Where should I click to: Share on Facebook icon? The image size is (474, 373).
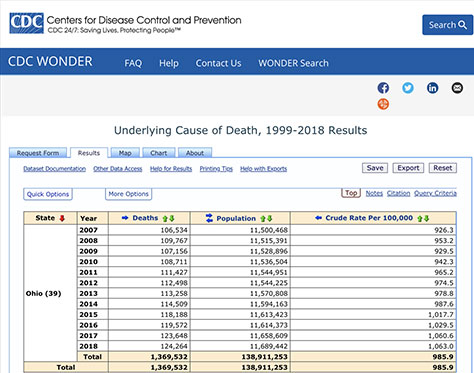pos(383,88)
